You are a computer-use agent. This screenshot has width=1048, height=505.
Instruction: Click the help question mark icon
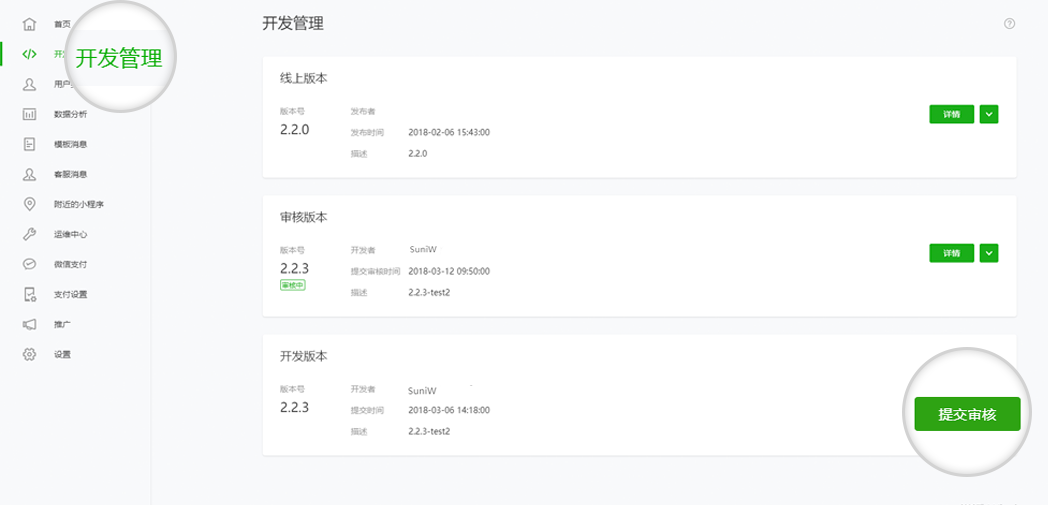[x=1009, y=24]
